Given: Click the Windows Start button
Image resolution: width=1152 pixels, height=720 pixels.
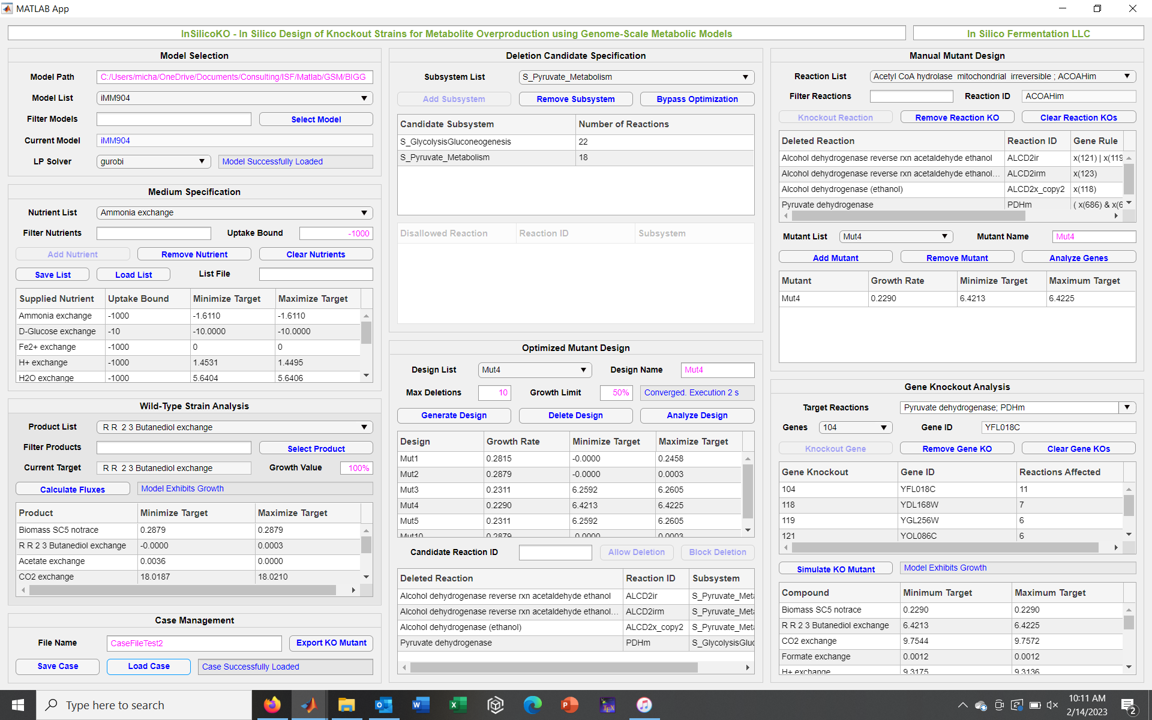Looking at the screenshot, I should tap(18, 705).
